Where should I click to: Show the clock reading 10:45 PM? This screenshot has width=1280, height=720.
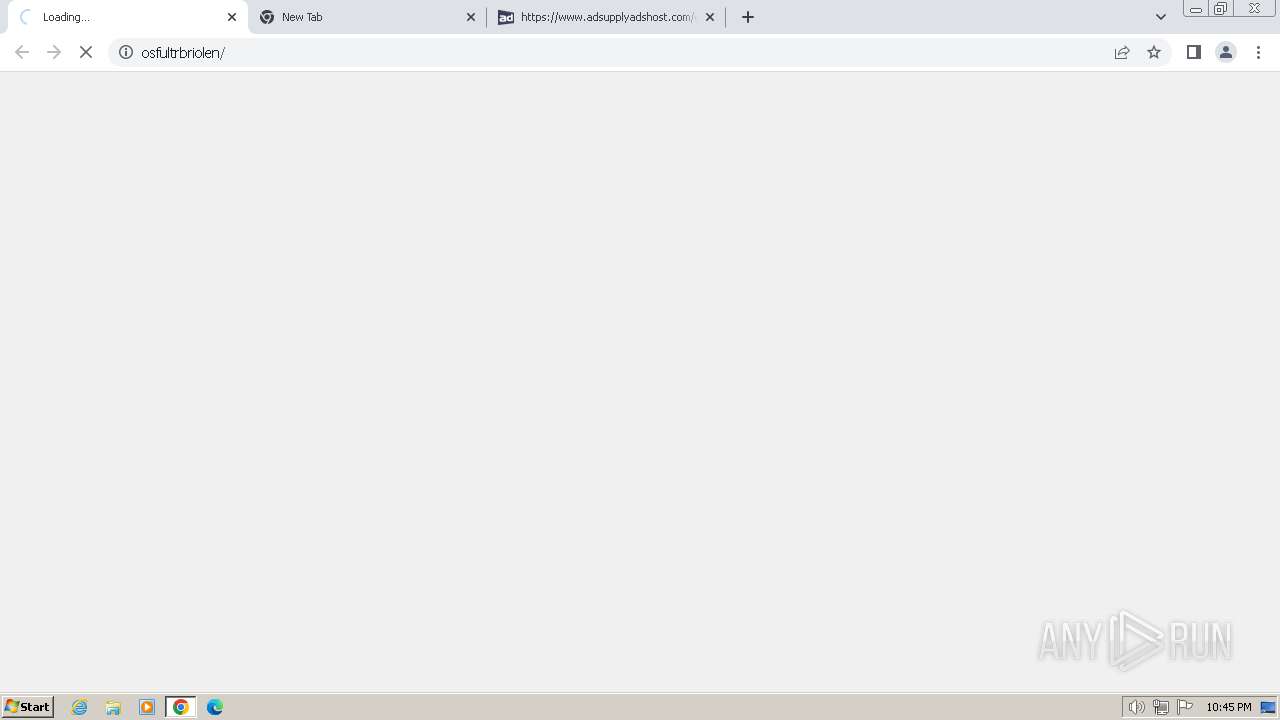[1229, 707]
